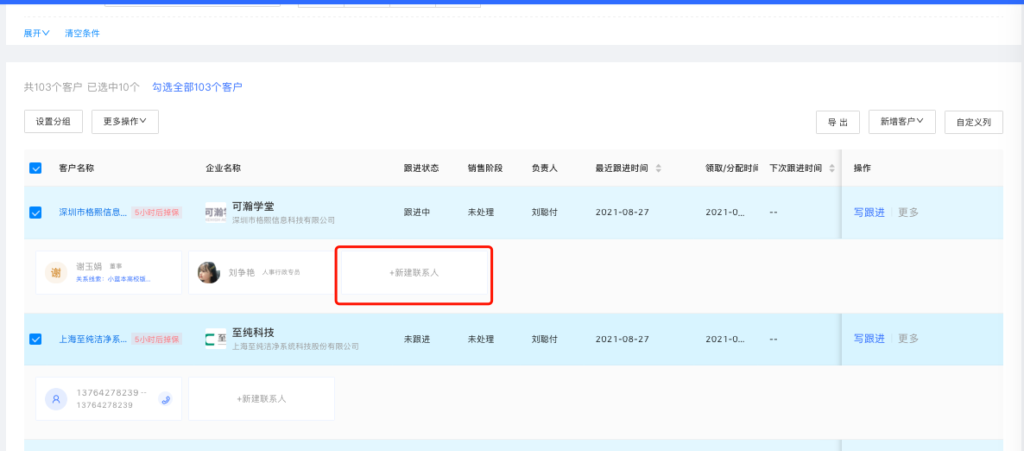Click the 刘争艳 contact avatar photo

209,272
